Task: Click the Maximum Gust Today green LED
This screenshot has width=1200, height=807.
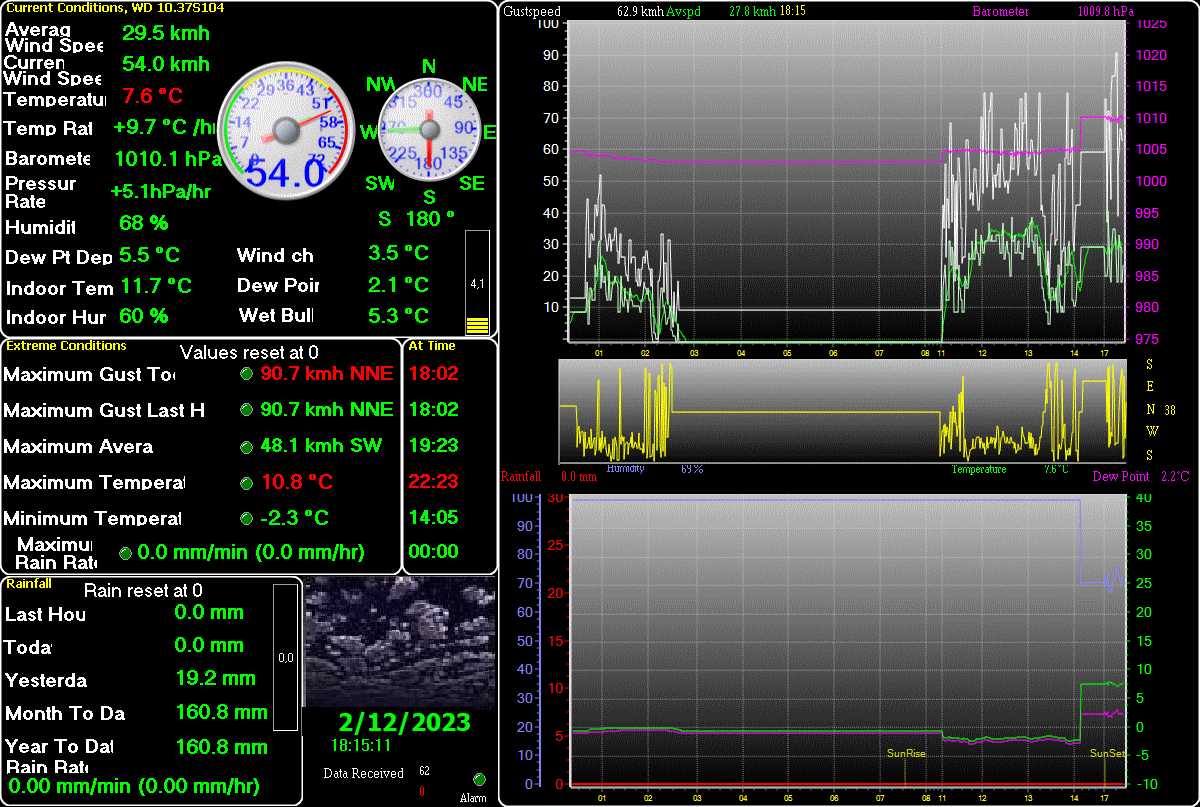Action: coord(246,374)
